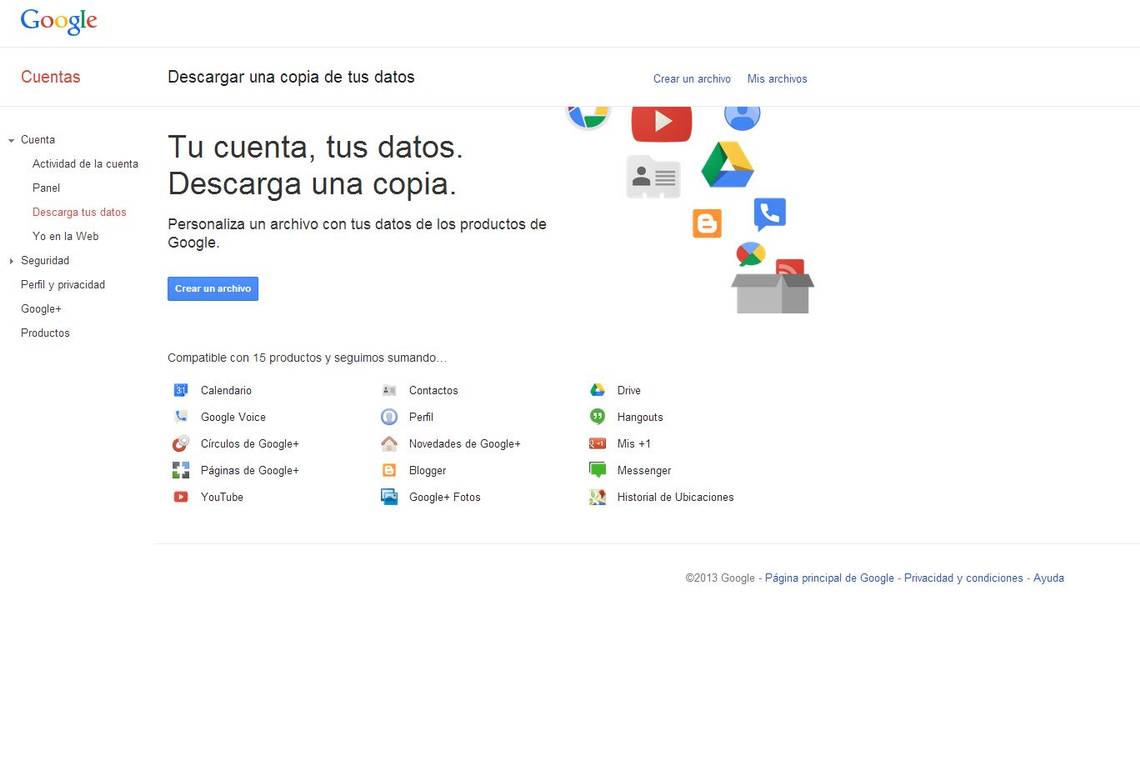
Task: Click the Calendario text label
Action: click(226, 391)
